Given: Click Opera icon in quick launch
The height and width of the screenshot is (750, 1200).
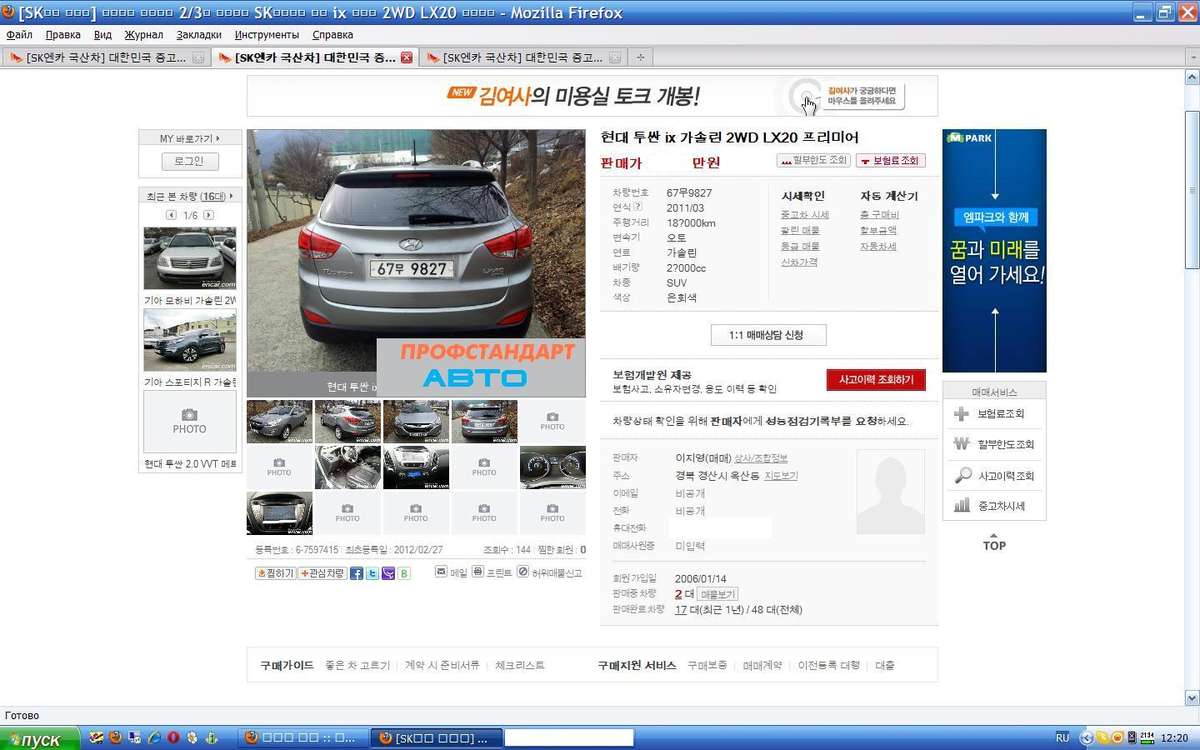Looking at the screenshot, I should click(173, 738).
